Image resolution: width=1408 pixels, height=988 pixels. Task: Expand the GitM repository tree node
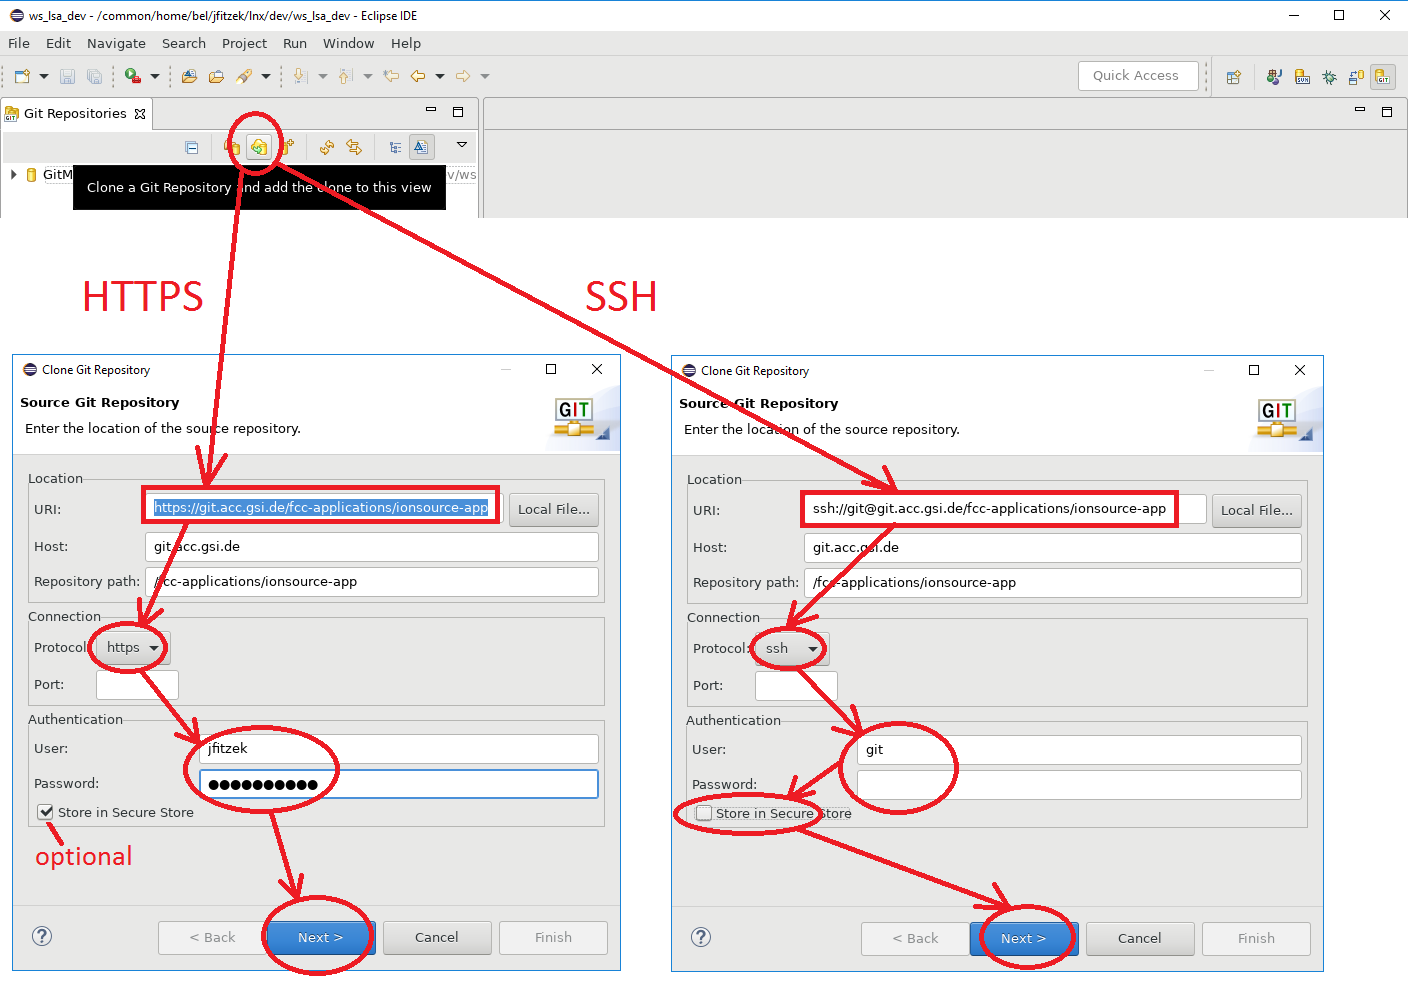14,174
